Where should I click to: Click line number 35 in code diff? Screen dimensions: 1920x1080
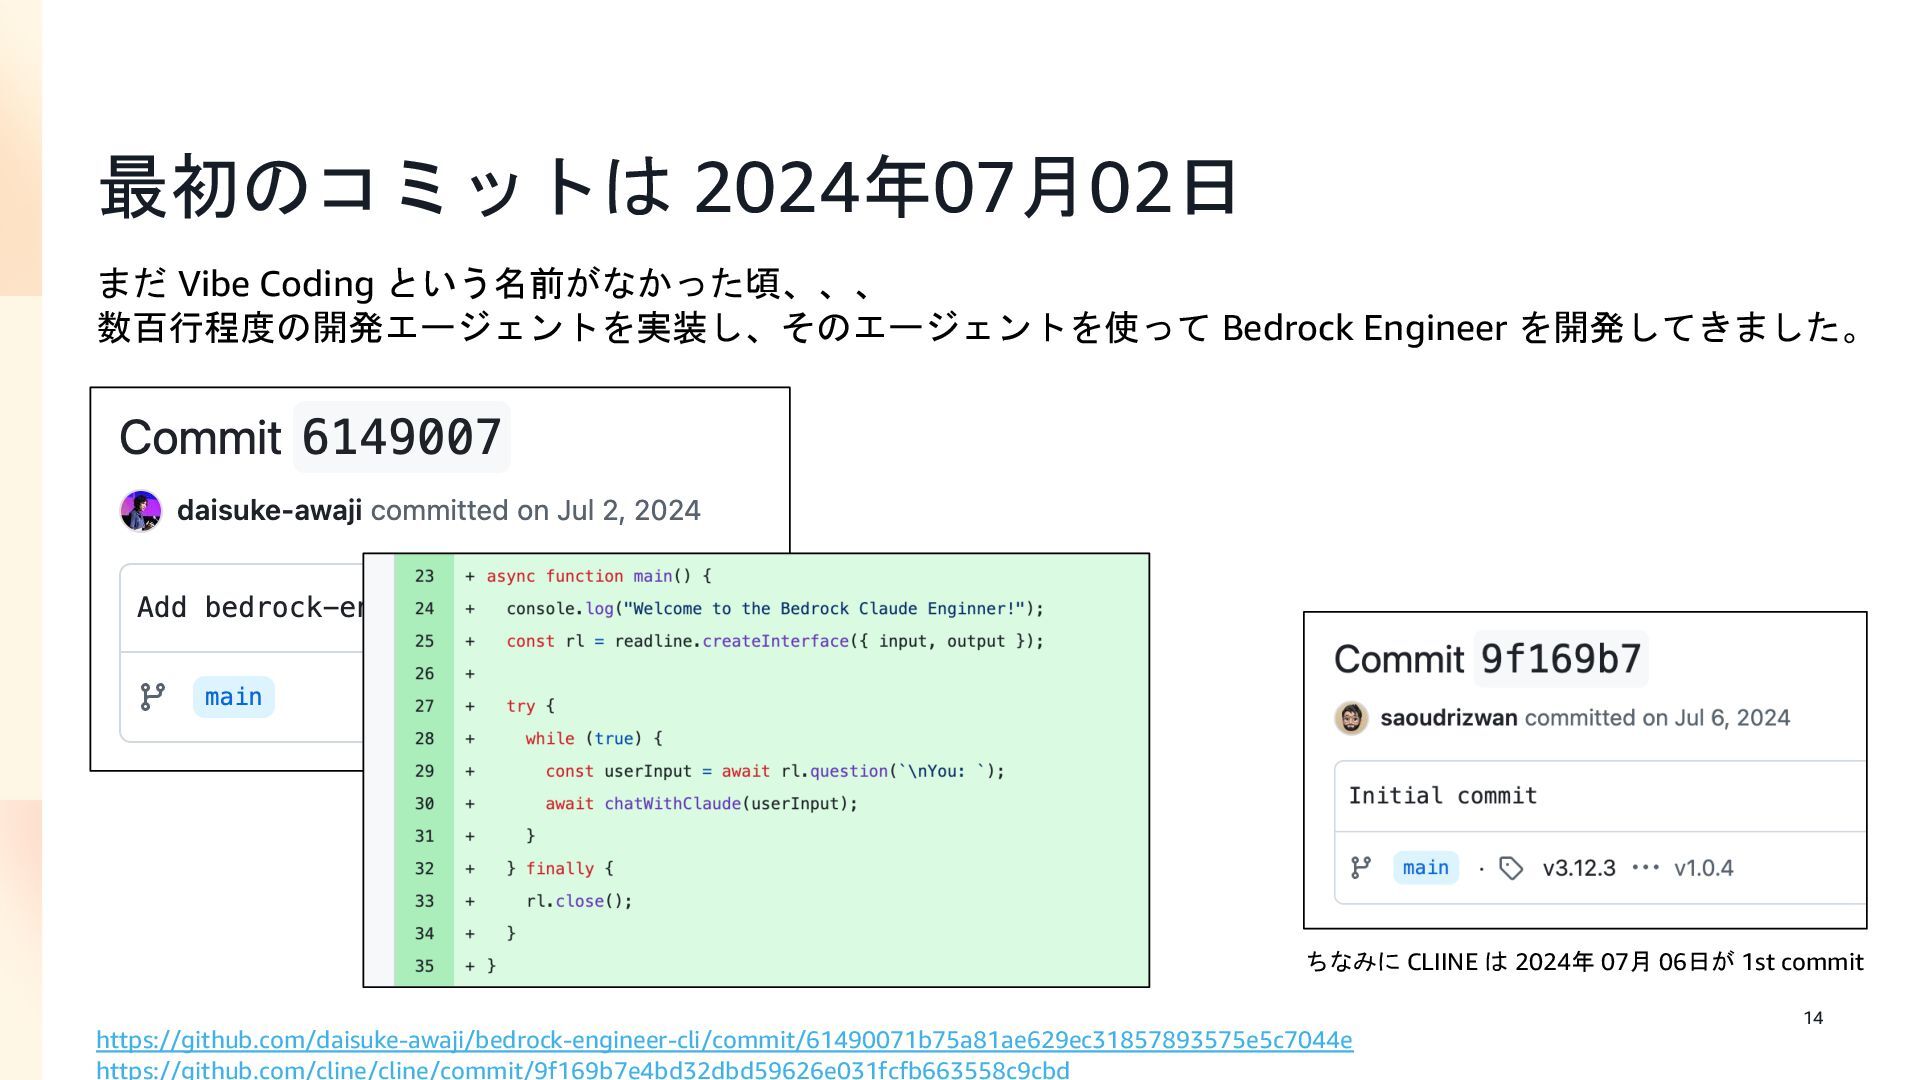click(424, 966)
